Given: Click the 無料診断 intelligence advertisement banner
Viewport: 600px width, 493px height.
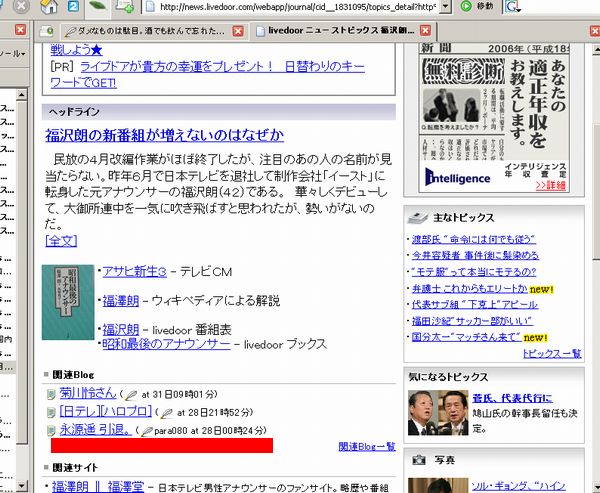Looking at the screenshot, I should click(x=494, y=119).
